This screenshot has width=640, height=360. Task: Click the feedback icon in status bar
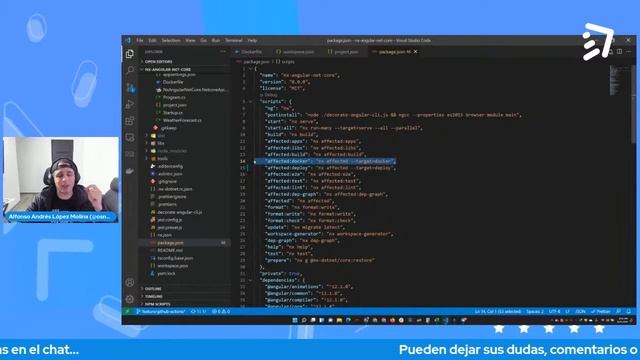point(619,311)
